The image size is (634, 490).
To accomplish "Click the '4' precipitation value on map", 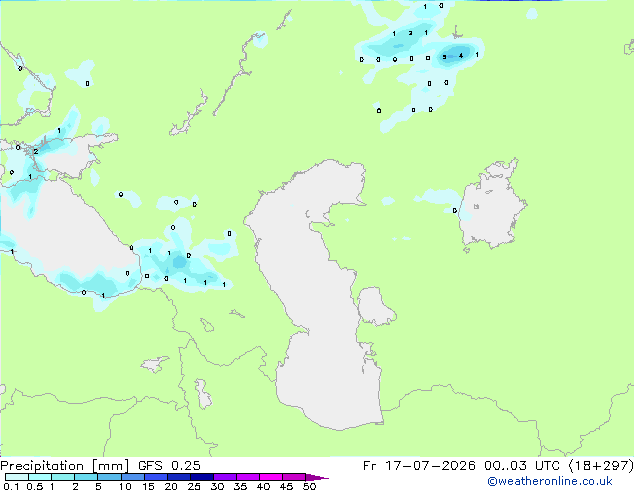I will pyautogui.click(x=461, y=56).
